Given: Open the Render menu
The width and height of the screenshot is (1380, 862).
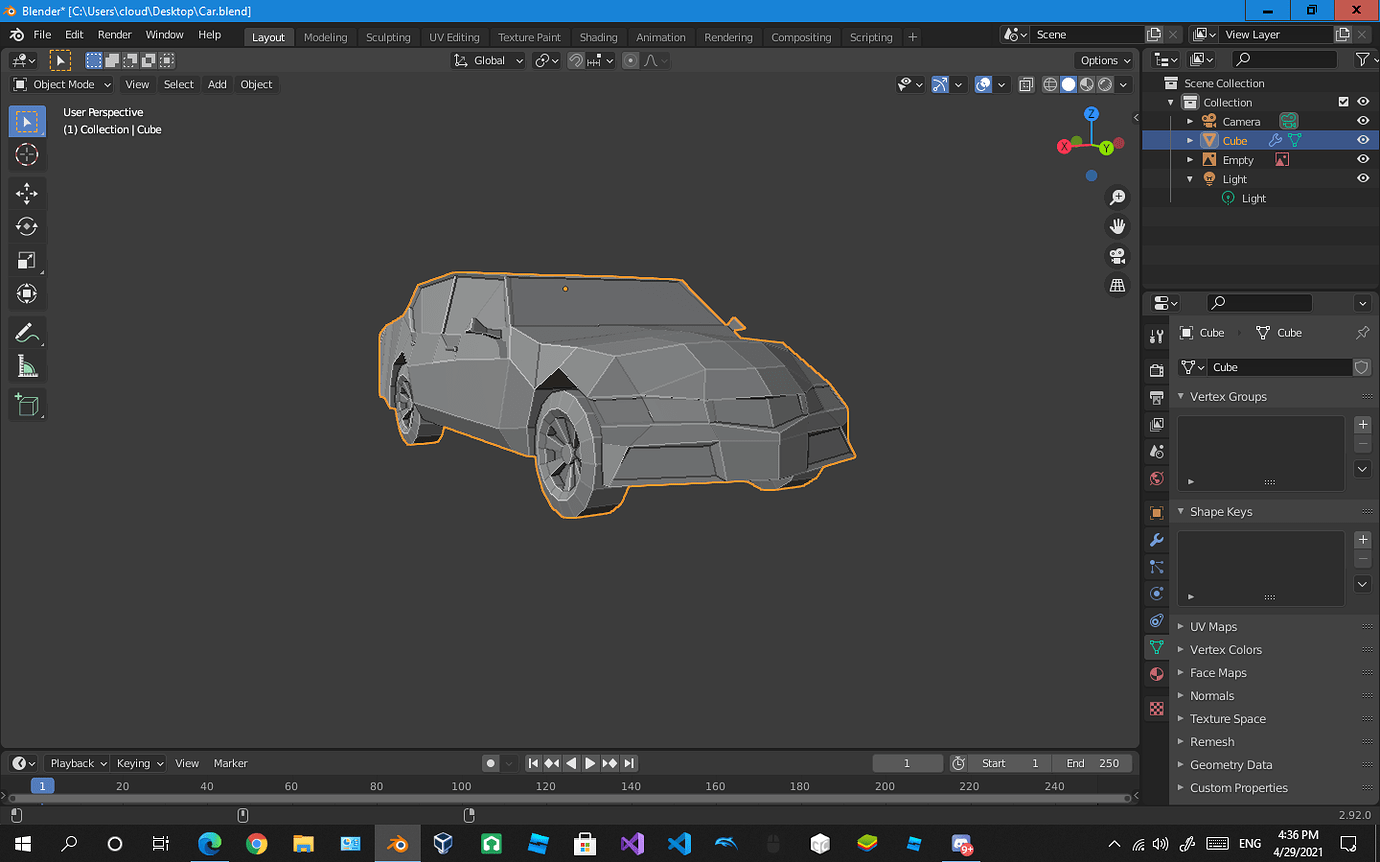Looking at the screenshot, I should pos(114,34).
